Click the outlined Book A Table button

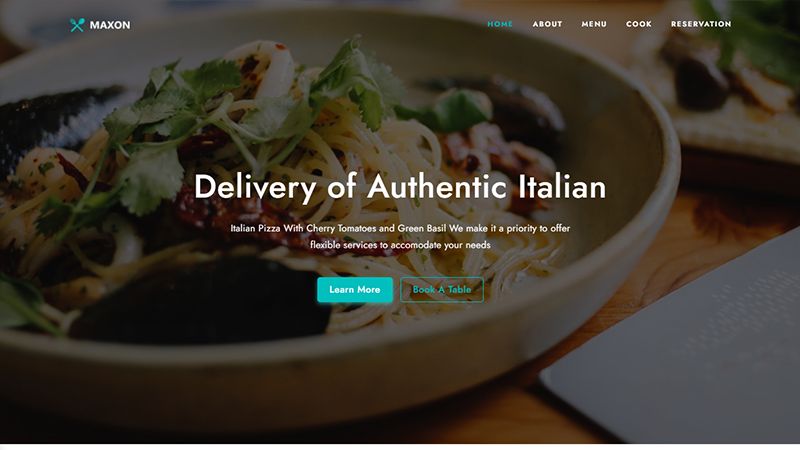click(x=442, y=290)
